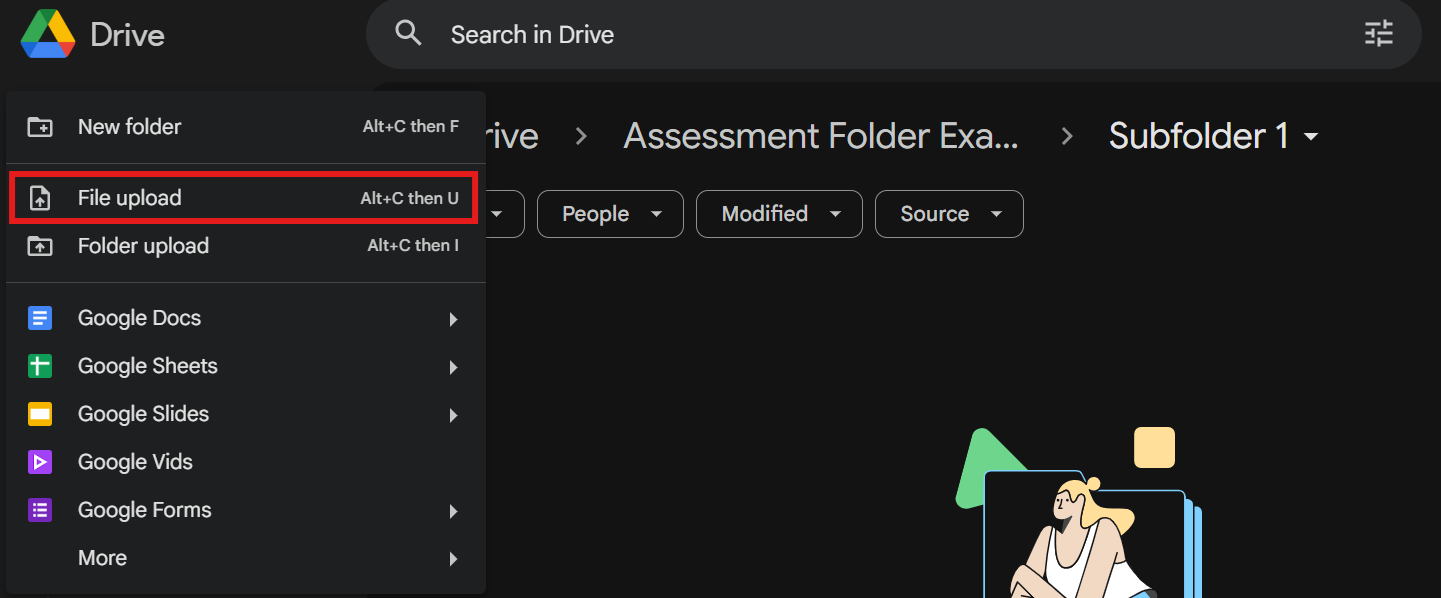Screen dimensions: 1441x598
Task: Open the Source filter dropdown
Action: 948,213
